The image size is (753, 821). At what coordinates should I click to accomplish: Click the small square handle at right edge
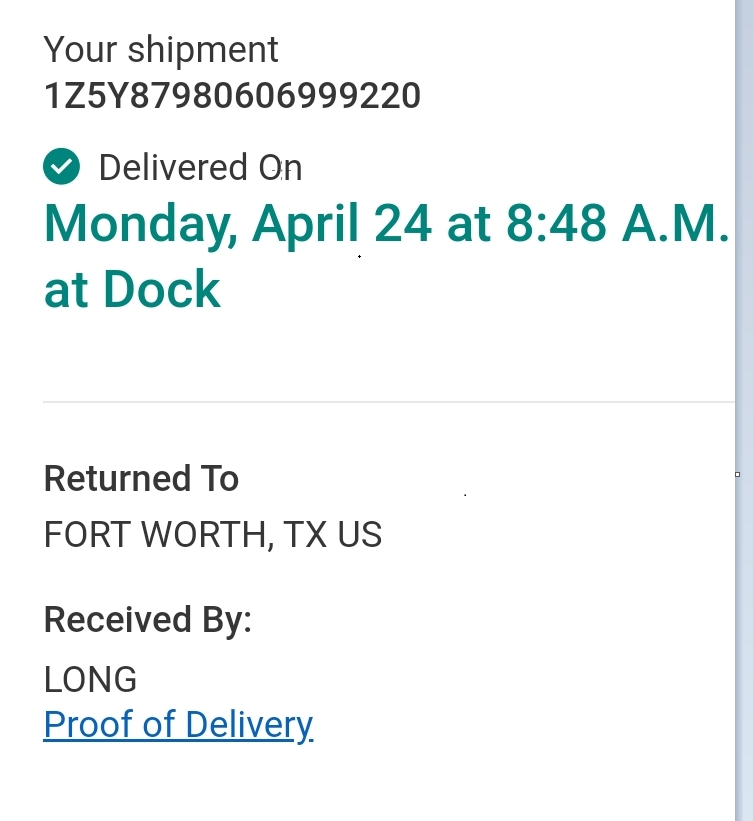coord(738,475)
